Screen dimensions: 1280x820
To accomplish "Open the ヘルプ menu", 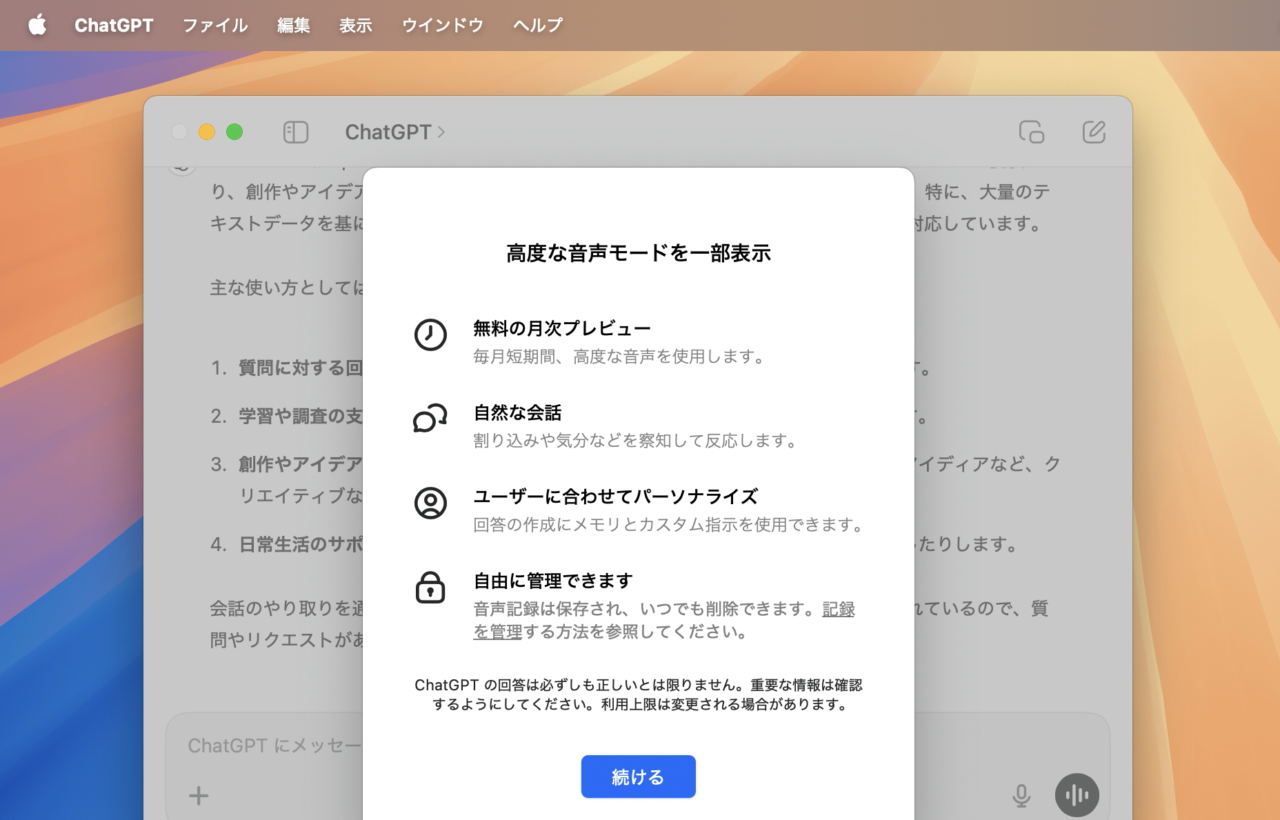I will pyautogui.click(x=538, y=25).
